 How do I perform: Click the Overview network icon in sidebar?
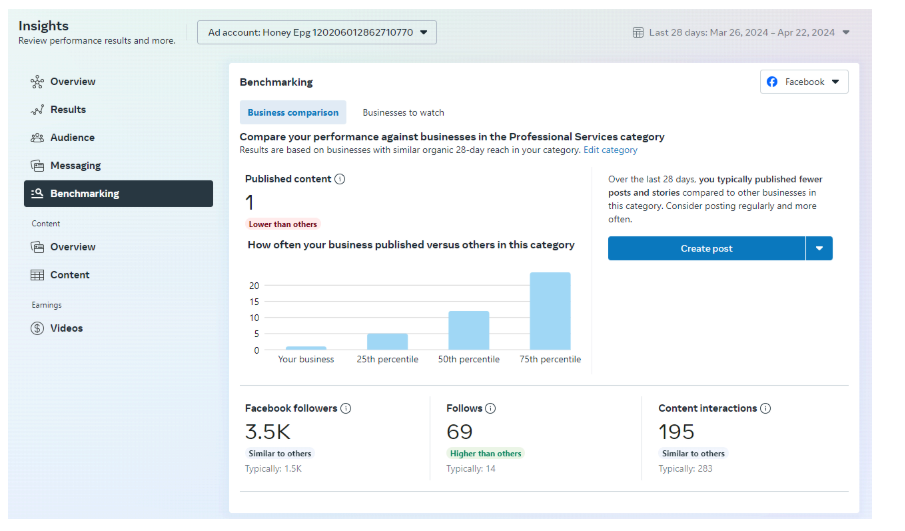37,82
